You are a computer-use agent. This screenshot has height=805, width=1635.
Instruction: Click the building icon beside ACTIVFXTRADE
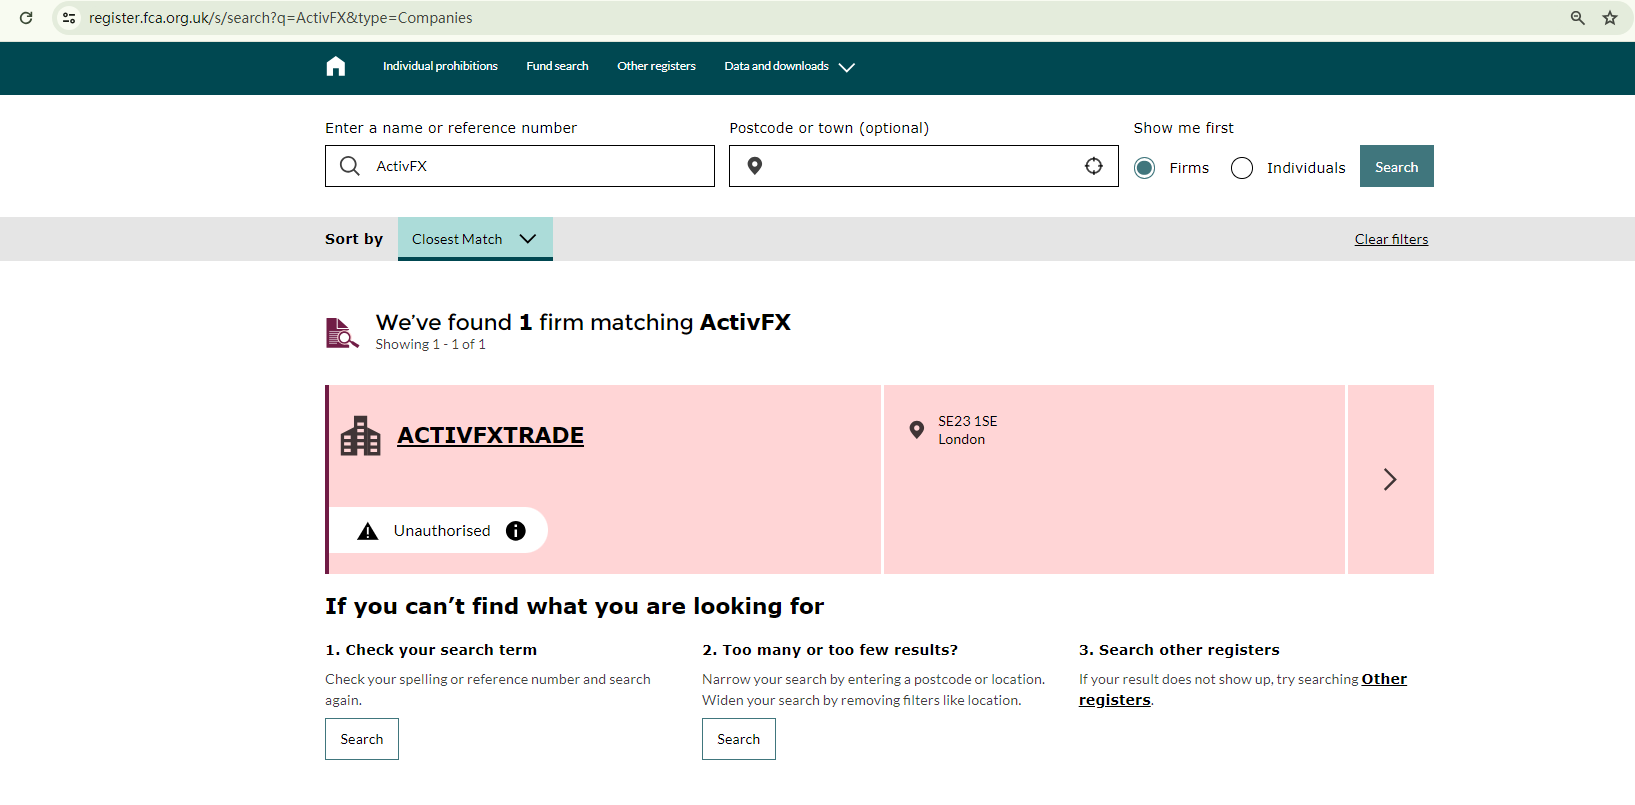pos(360,436)
